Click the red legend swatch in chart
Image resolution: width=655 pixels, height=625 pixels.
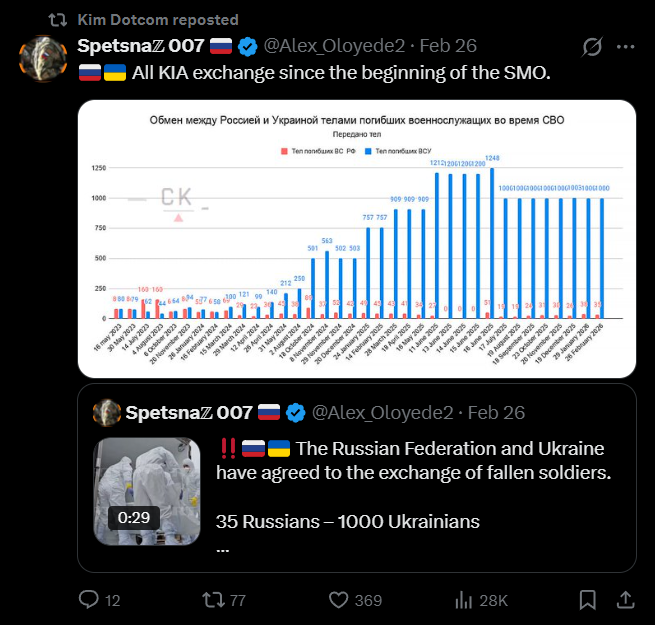[x=285, y=150]
